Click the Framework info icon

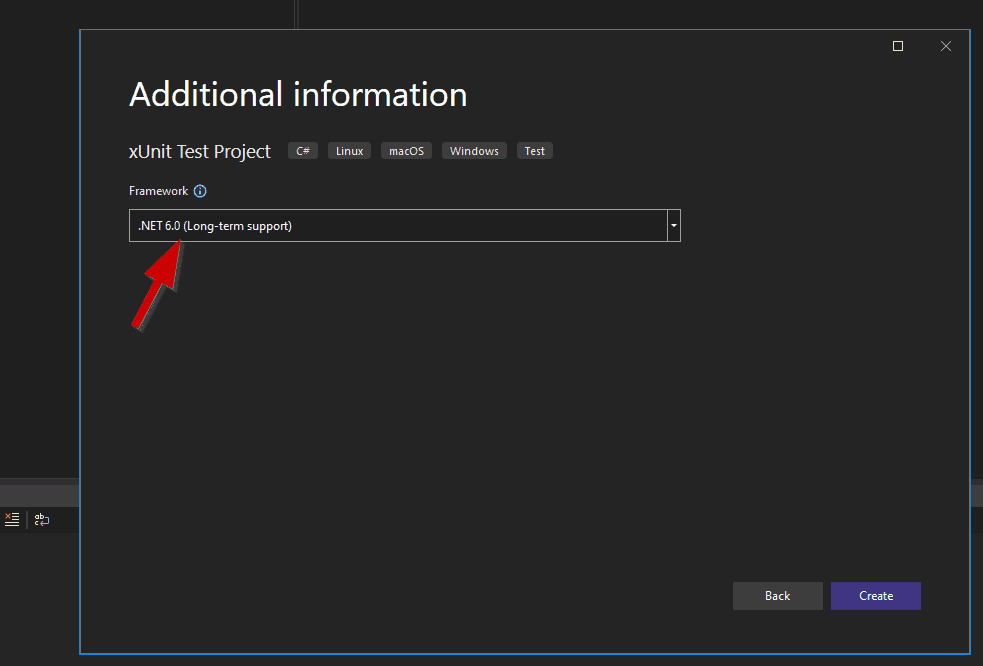pos(200,191)
